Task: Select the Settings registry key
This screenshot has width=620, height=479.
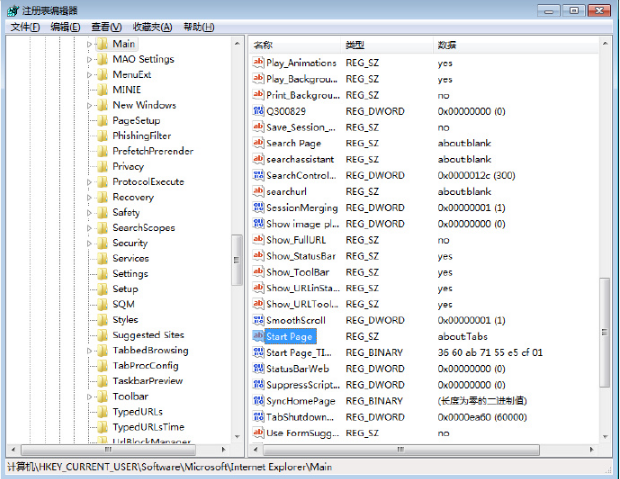Action: [130, 274]
